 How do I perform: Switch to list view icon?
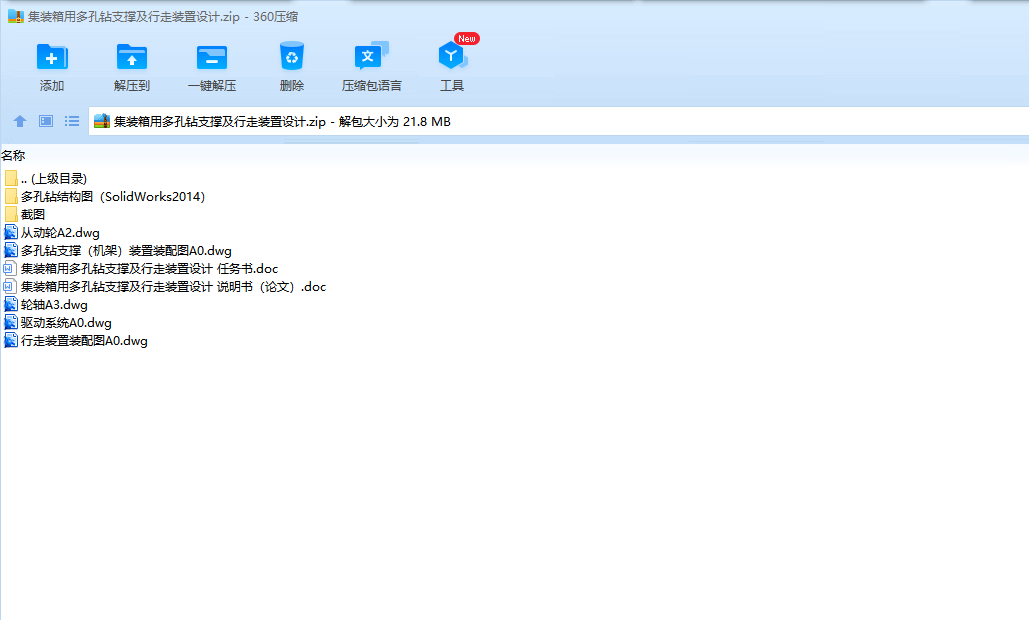tap(72, 121)
